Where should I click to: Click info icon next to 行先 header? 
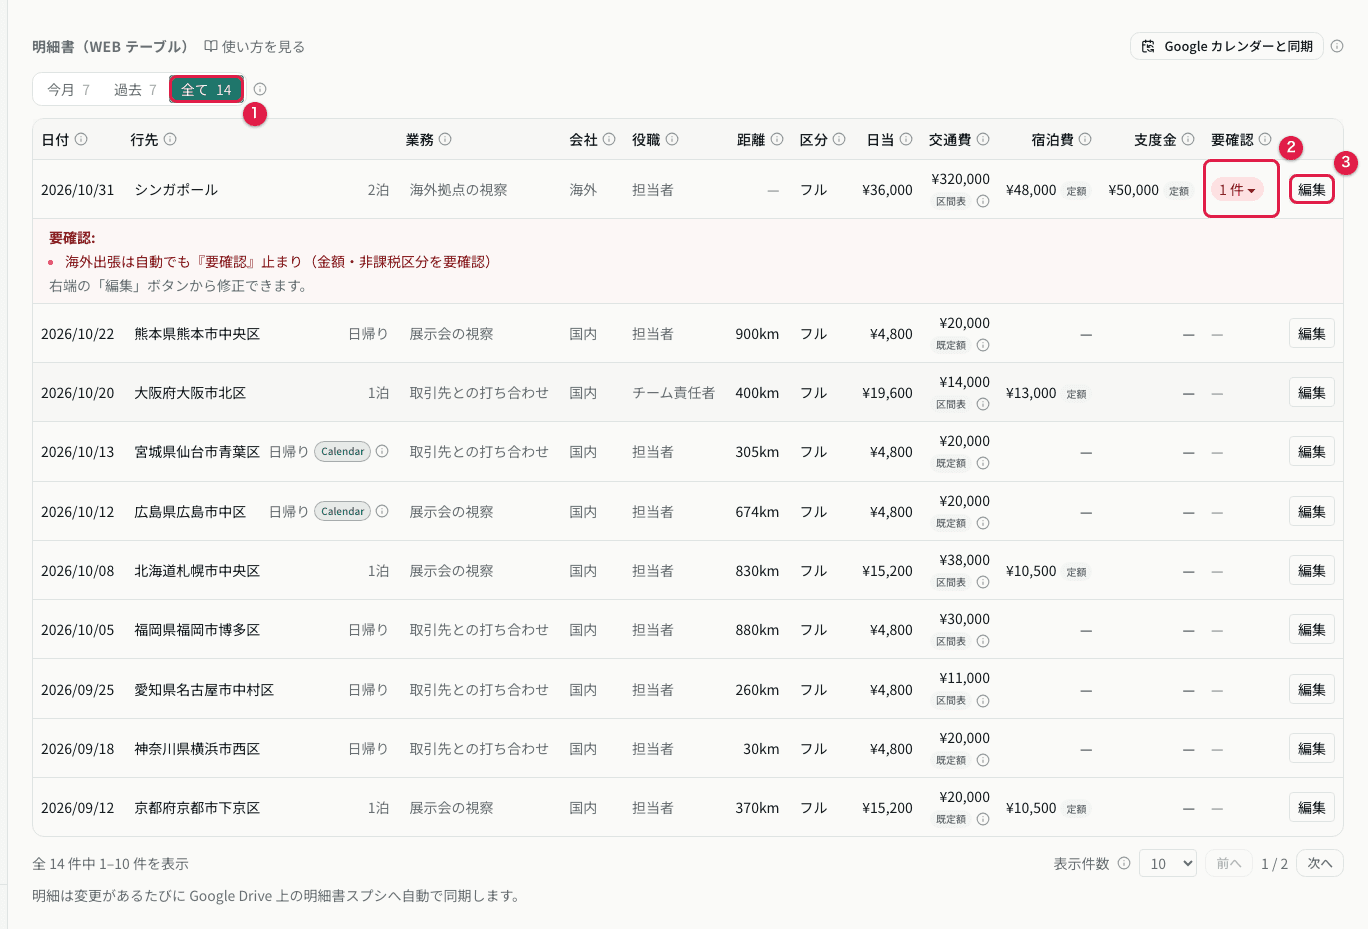pos(170,140)
